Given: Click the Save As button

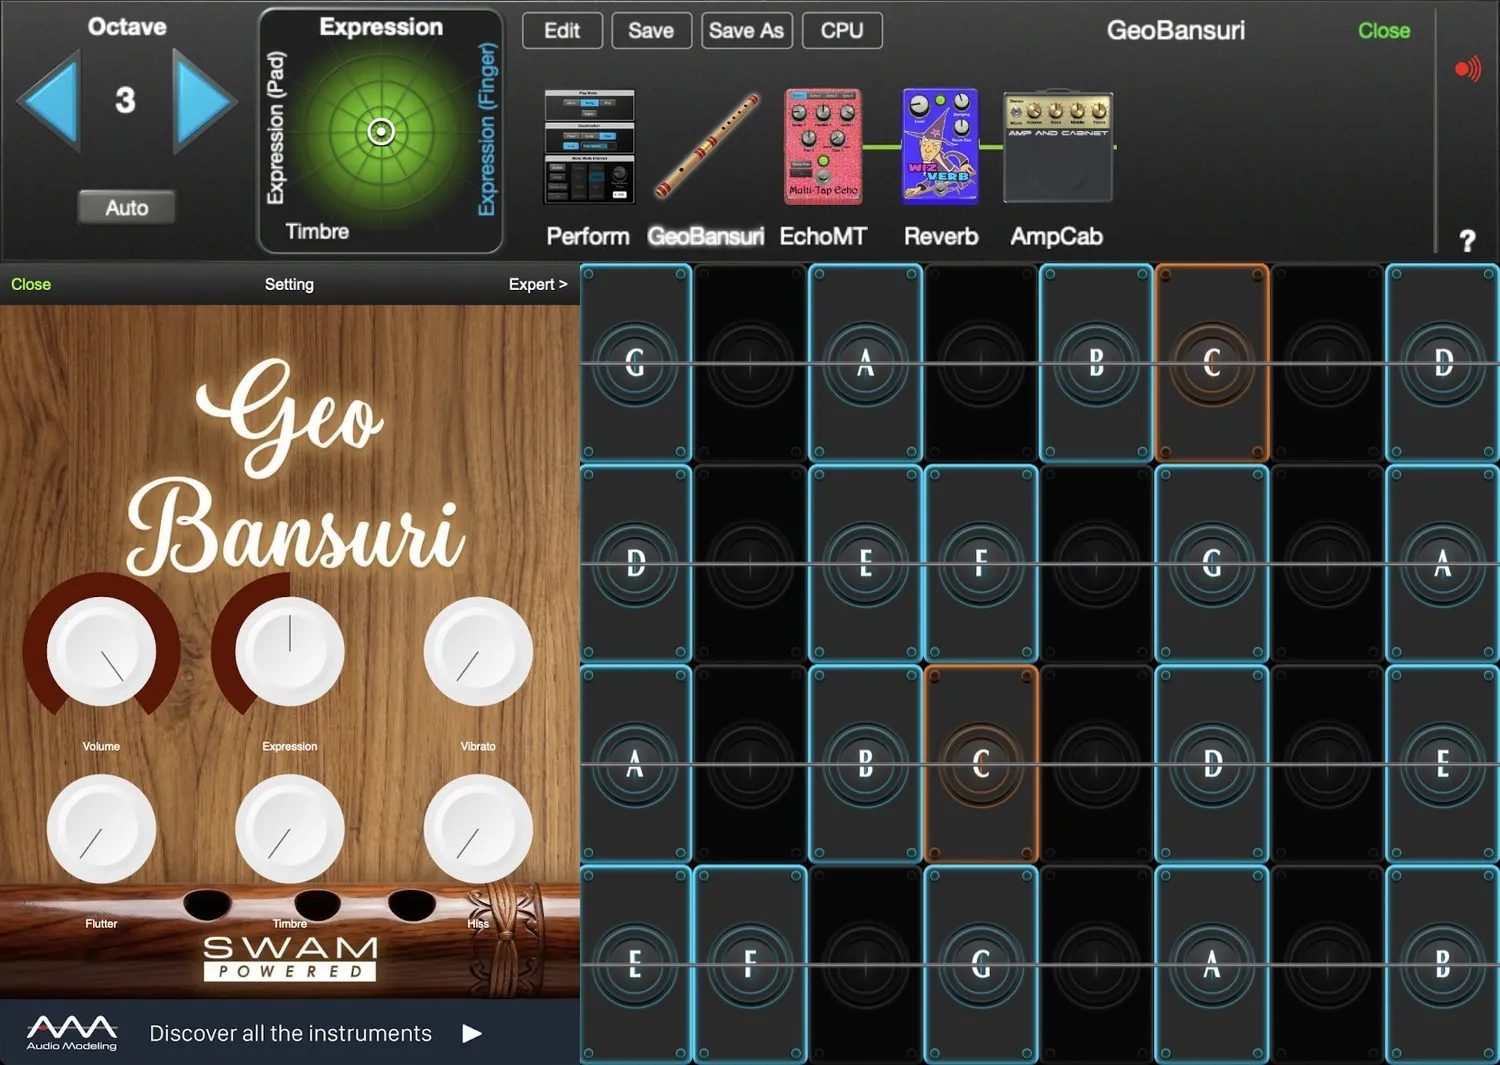Looking at the screenshot, I should click(x=746, y=31).
